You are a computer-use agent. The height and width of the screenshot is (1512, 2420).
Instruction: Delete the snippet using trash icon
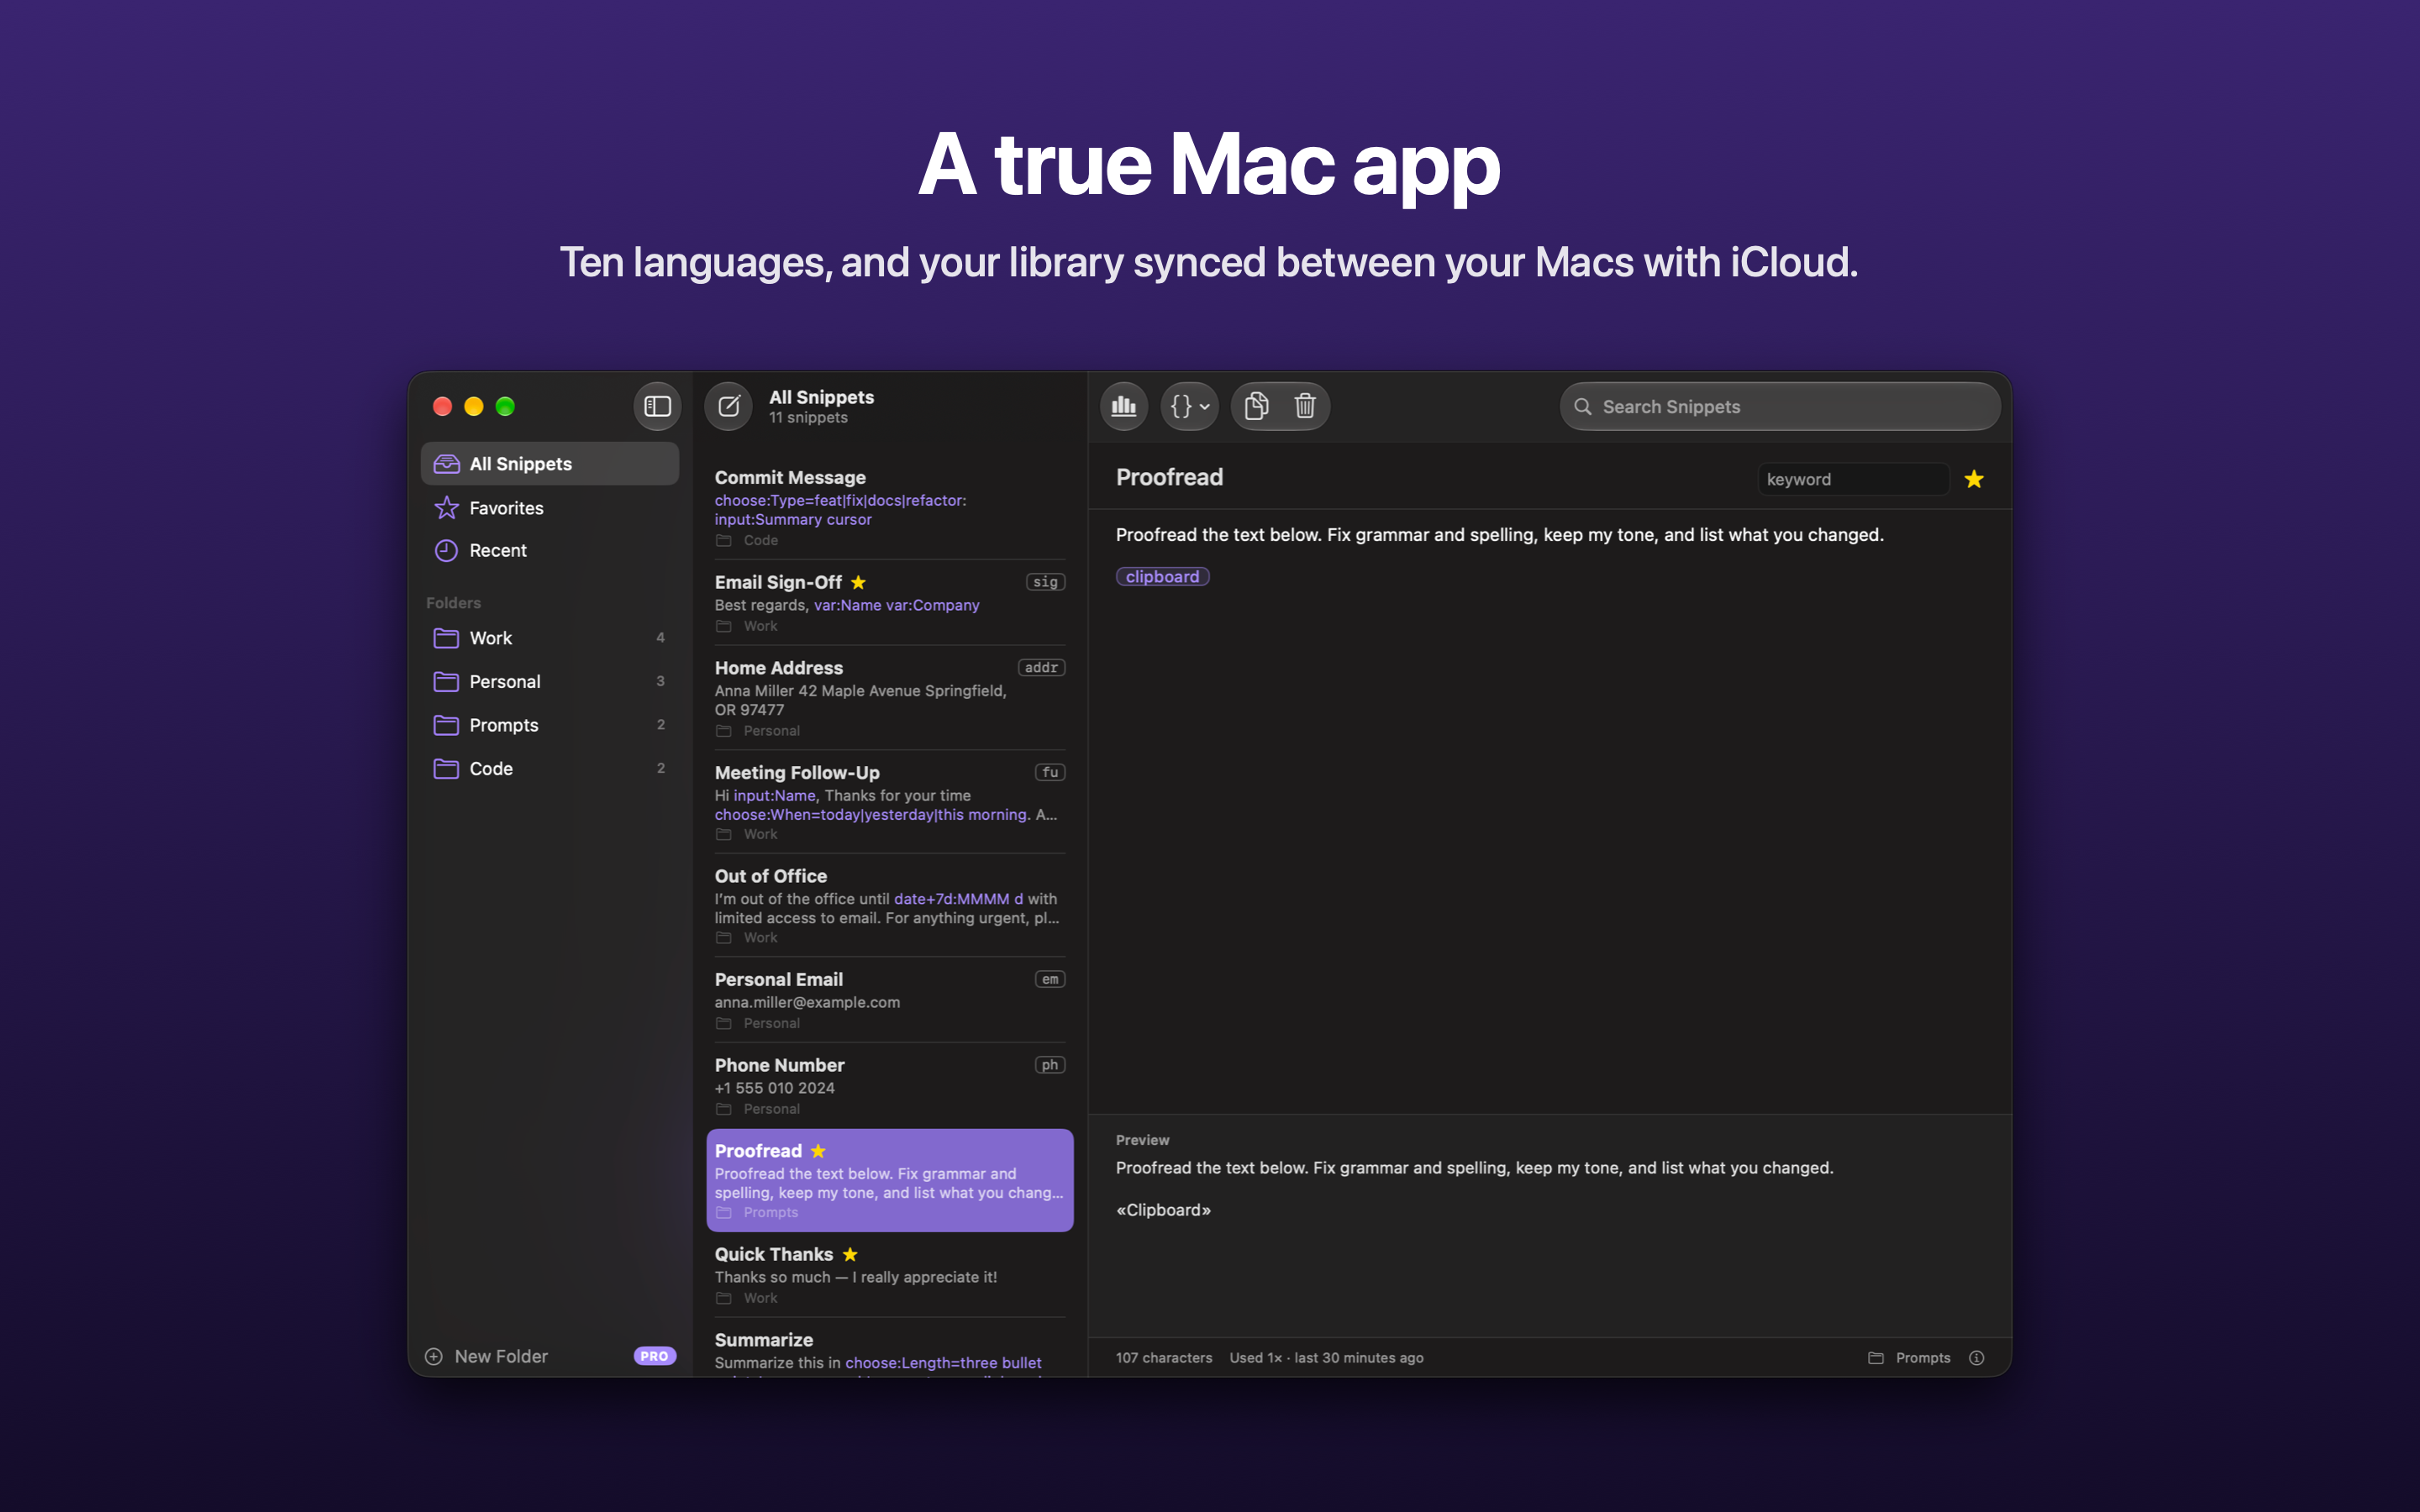coord(1305,406)
